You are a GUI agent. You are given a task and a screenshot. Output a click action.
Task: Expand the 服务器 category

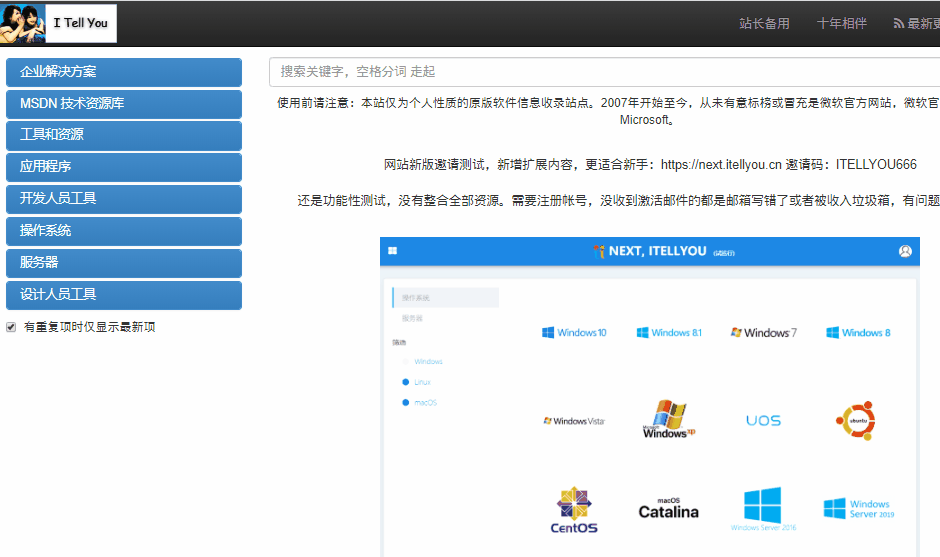click(124, 263)
